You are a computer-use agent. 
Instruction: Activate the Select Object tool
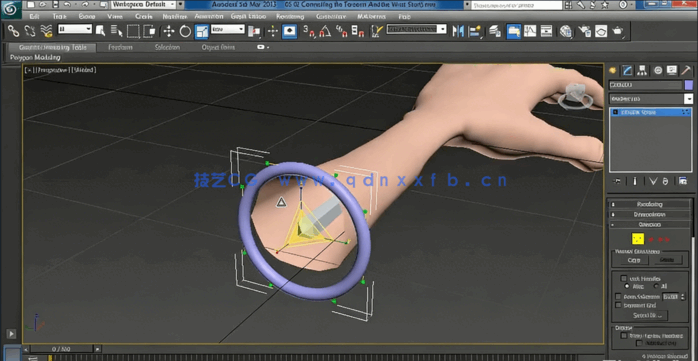(x=101, y=31)
